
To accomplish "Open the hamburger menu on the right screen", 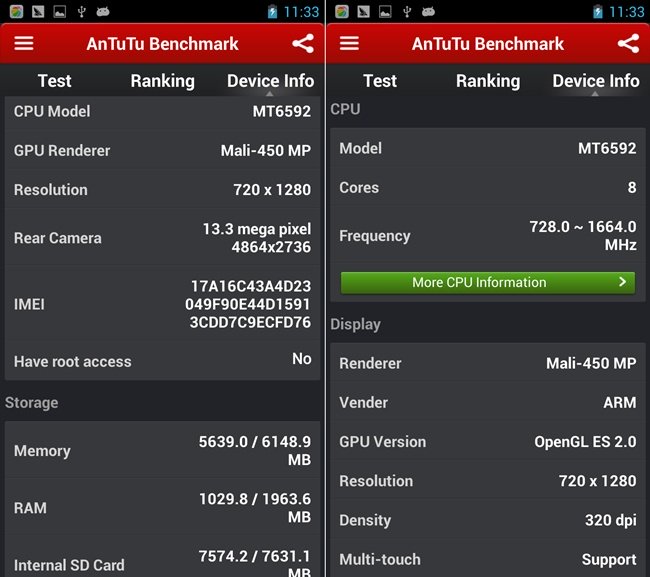I will pos(349,44).
